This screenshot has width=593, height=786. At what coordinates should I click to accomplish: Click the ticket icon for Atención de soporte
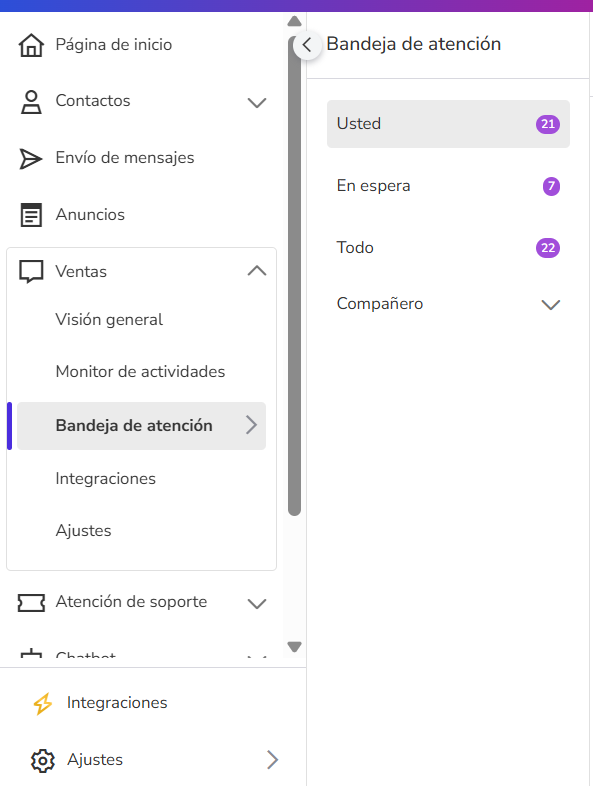(31, 603)
